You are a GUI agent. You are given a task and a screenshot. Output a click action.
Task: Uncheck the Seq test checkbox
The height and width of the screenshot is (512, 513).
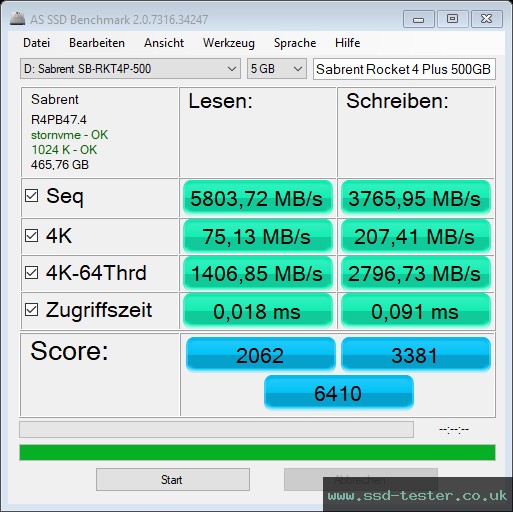[31, 196]
